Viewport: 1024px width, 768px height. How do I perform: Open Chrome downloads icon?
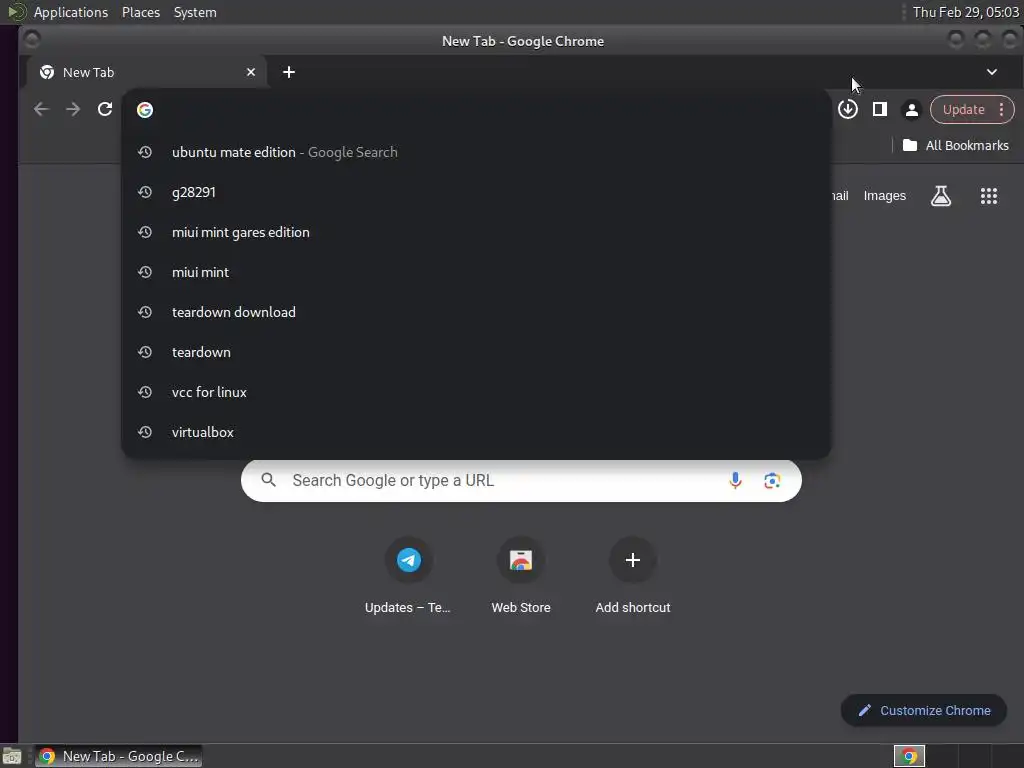(x=848, y=109)
